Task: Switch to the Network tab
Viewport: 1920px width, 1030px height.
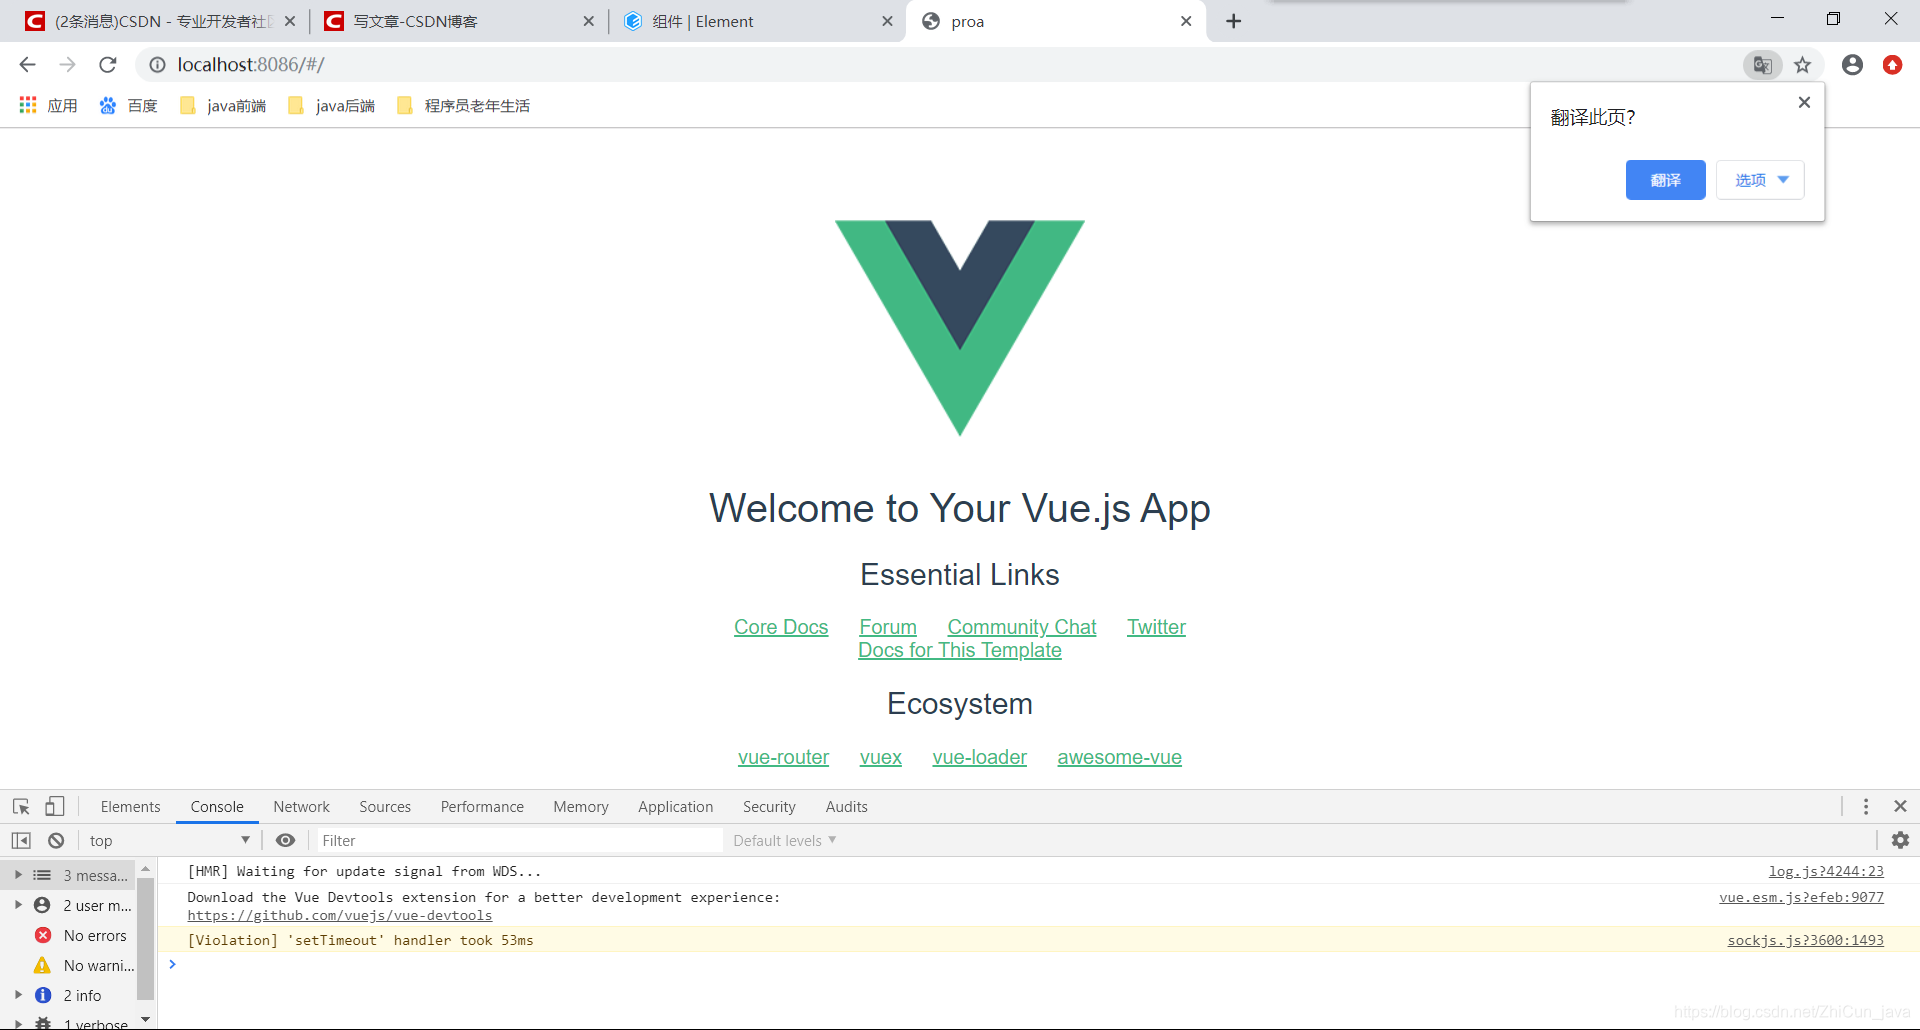Action: pyautogui.click(x=301, y=806)
